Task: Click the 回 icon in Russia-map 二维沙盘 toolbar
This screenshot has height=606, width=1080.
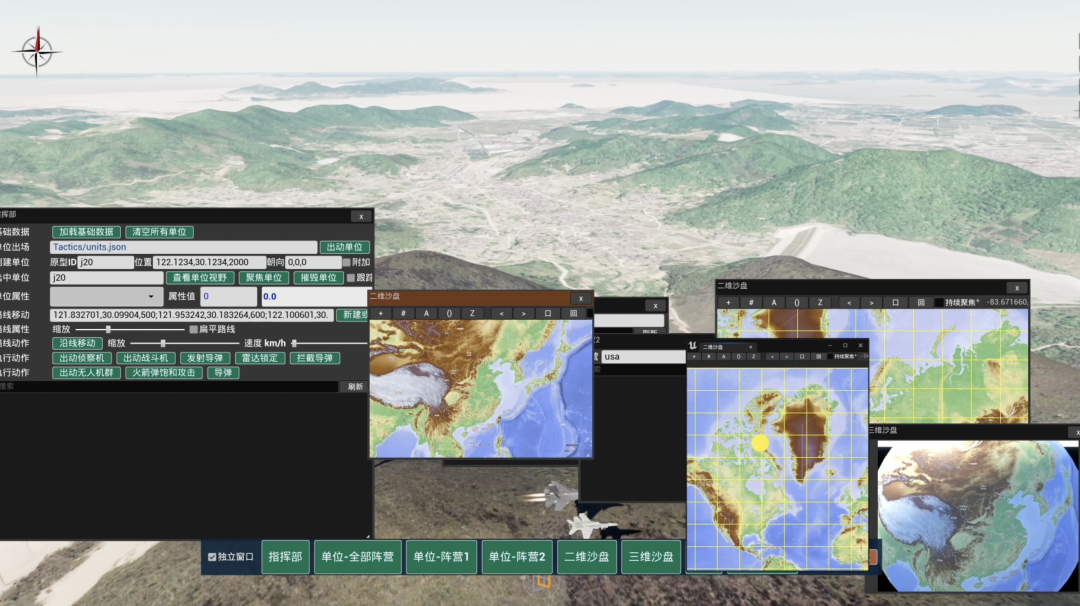Action: pos(921,302)
